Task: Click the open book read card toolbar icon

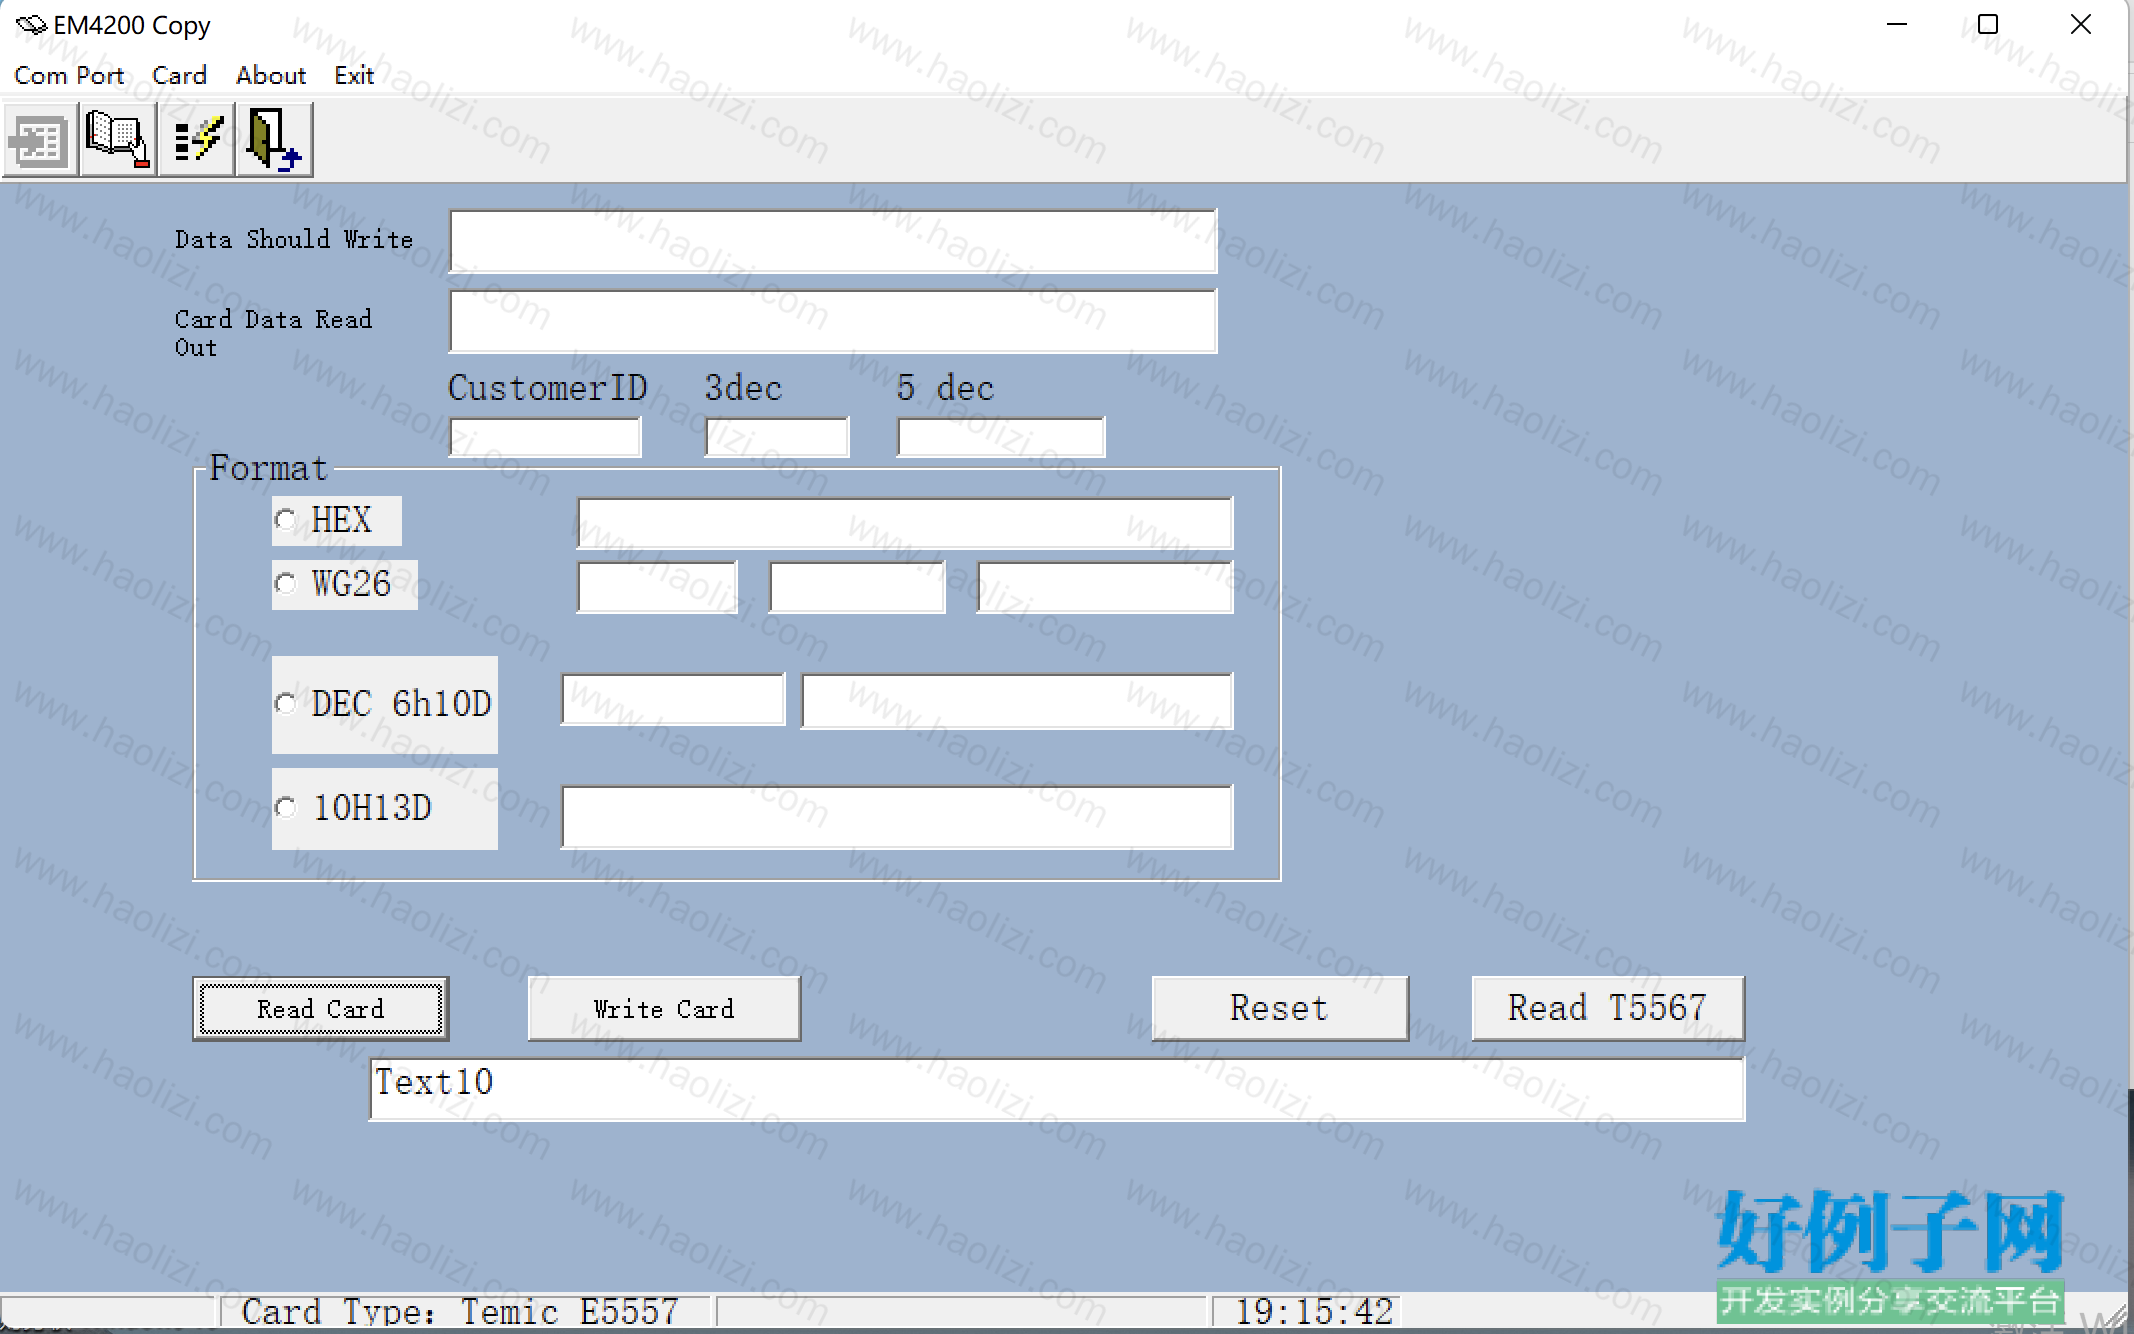Action: [x=118, y=140]
